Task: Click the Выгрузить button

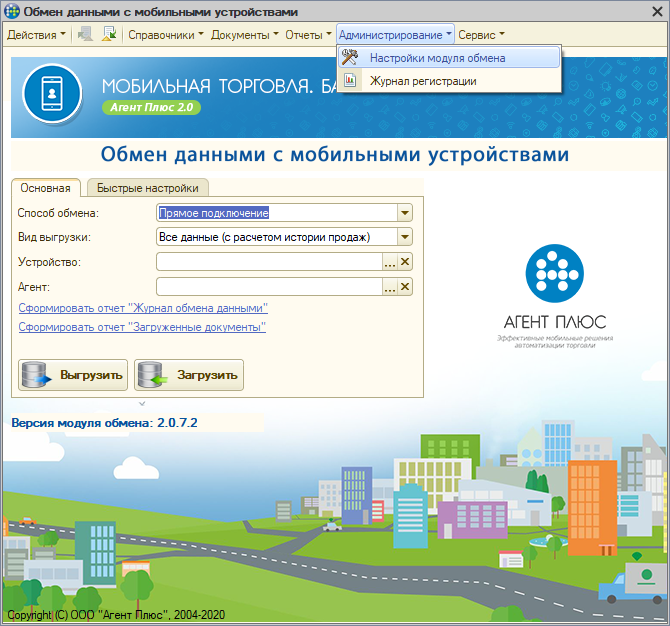Action: pyautogui.click(x=73, y=375)
